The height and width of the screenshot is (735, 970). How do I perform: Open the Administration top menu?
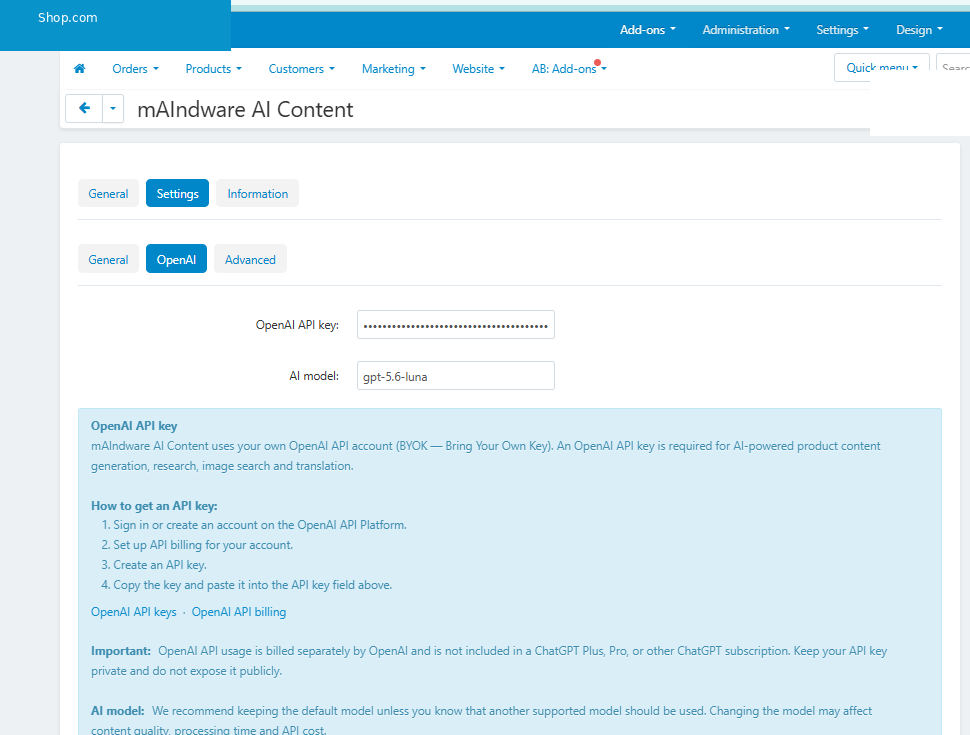(746, 30)
